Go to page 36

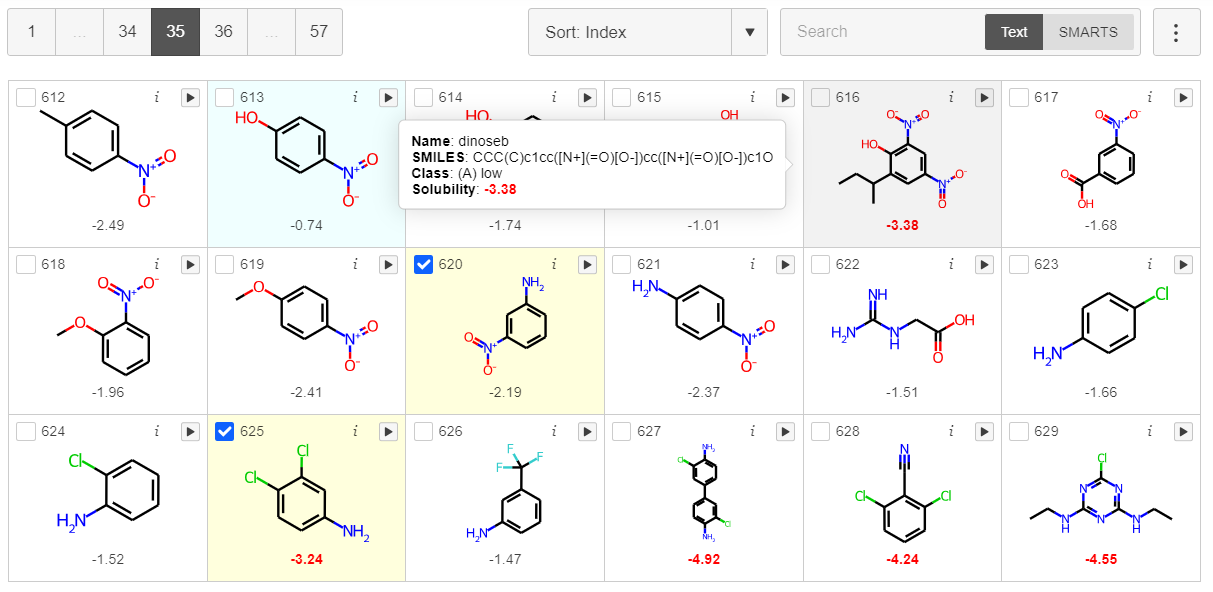point(223,32)
